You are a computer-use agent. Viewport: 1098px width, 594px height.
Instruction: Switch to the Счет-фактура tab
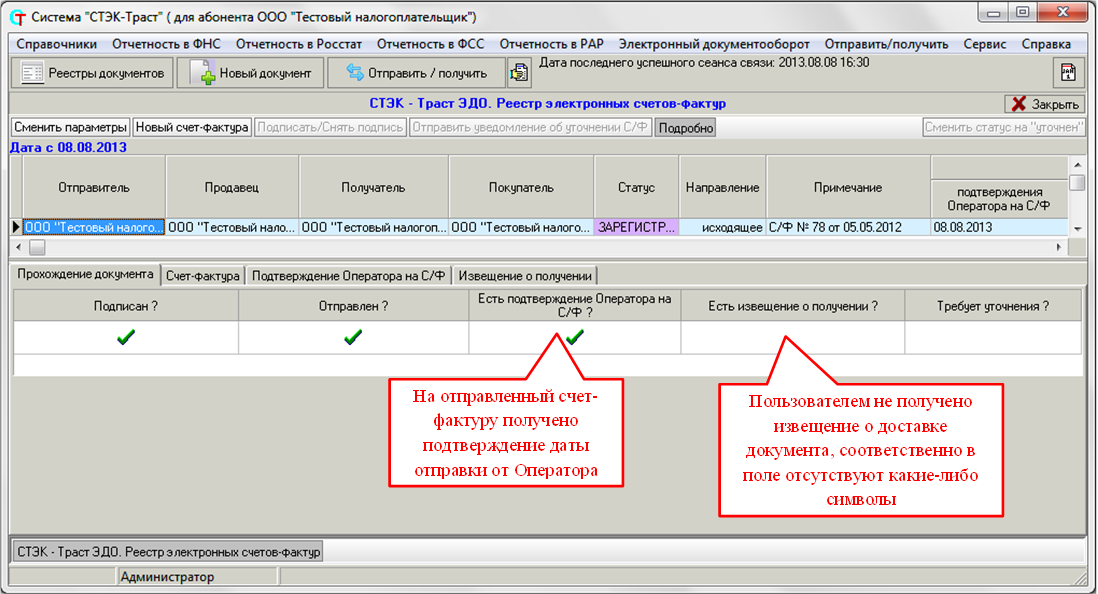pos(202,276)
